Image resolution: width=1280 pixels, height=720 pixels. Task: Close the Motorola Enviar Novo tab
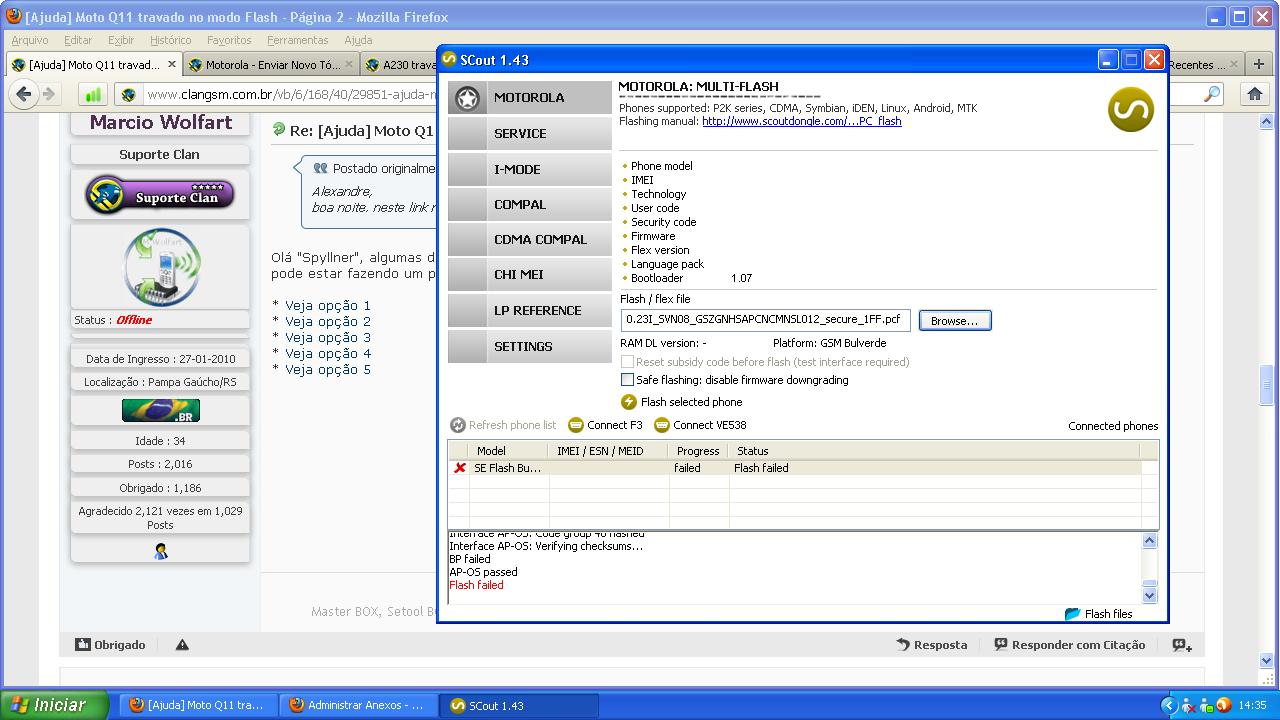[x=349, y=64]
